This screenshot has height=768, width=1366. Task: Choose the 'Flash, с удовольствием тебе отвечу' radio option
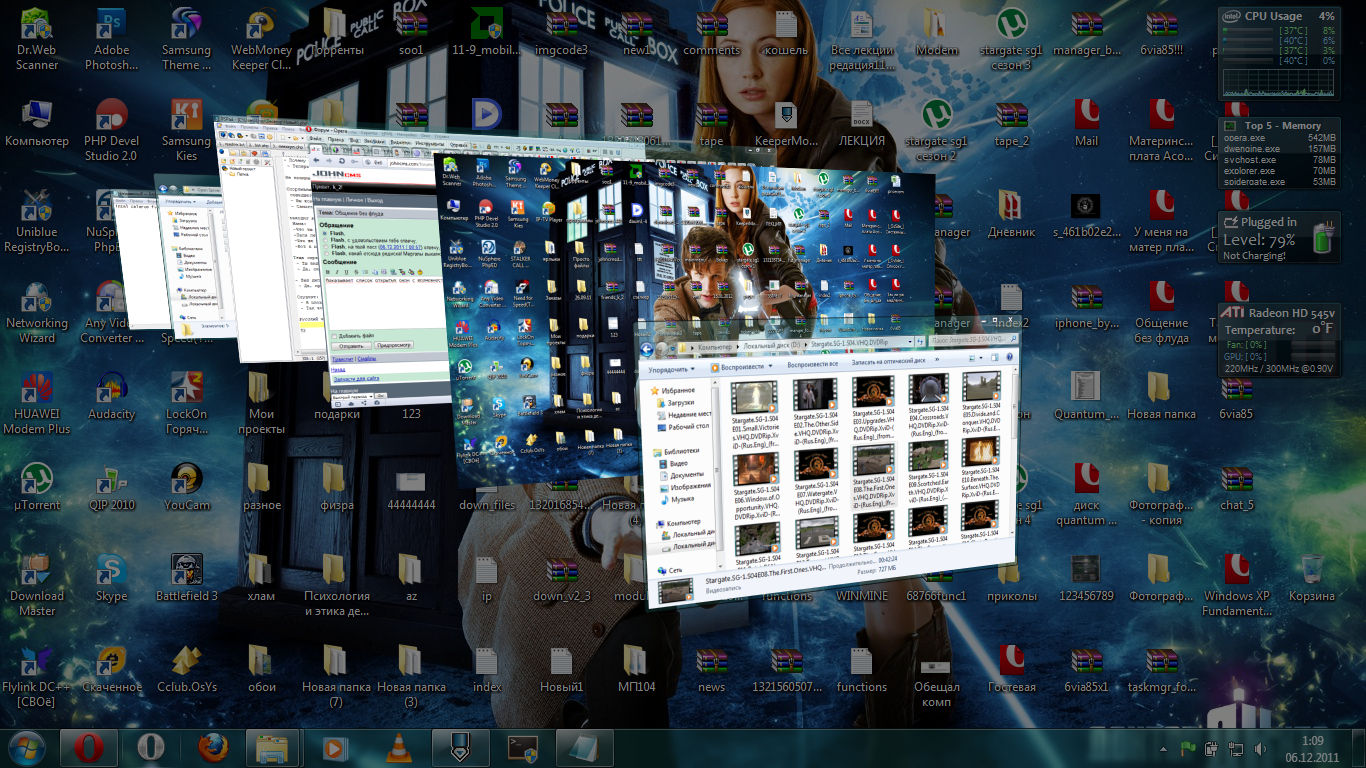click(x=325, y=240)
